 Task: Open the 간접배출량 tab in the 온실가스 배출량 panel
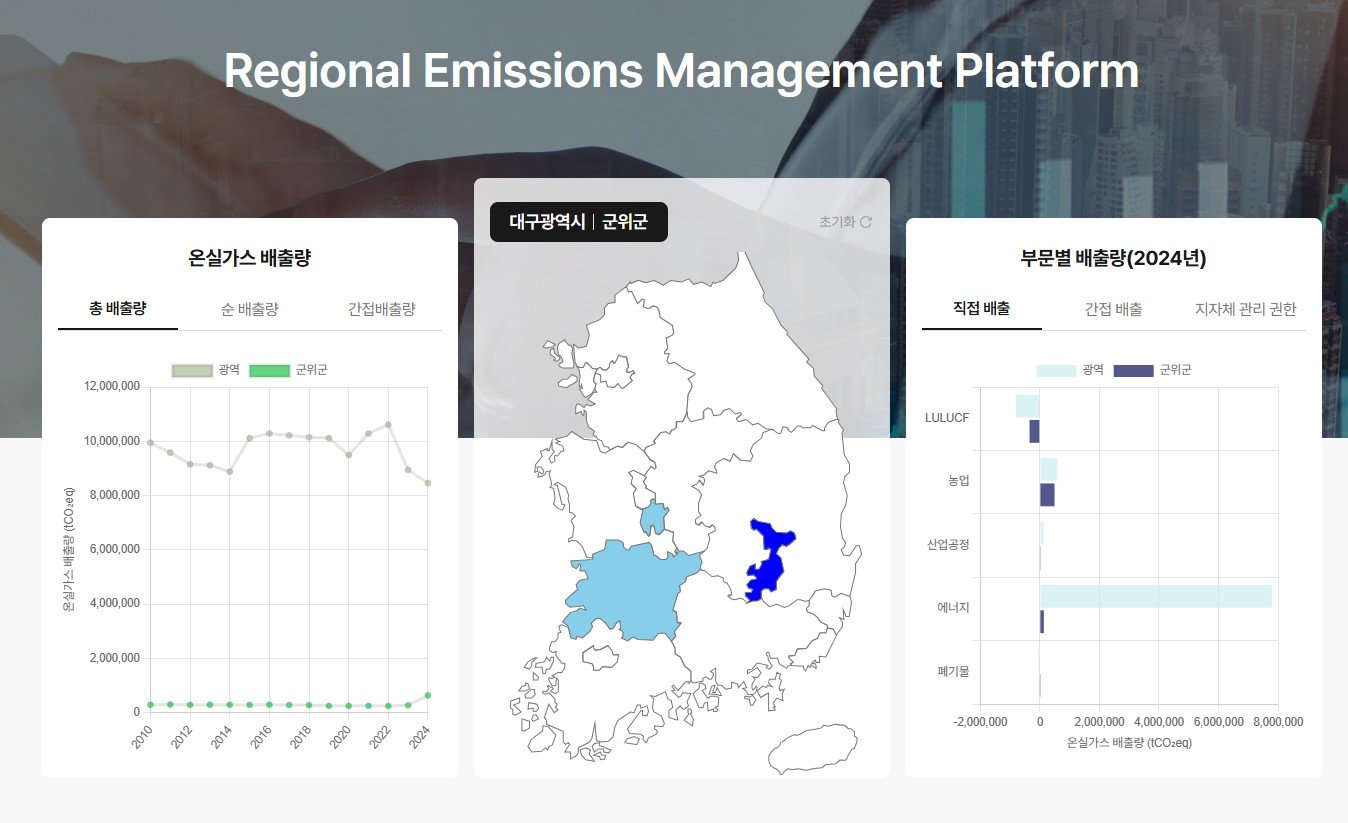coord(381,309)
